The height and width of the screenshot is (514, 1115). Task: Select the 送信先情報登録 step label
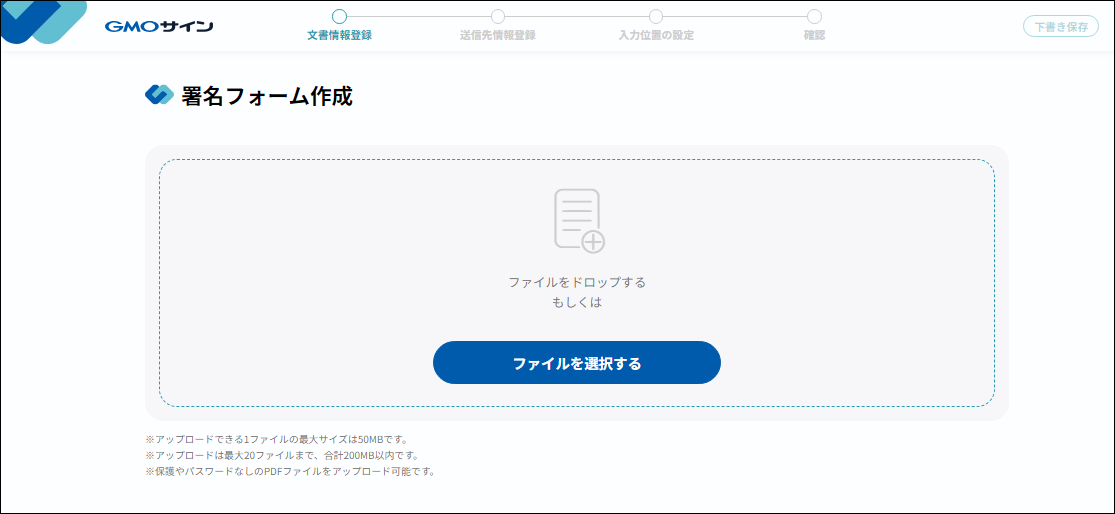498,36
